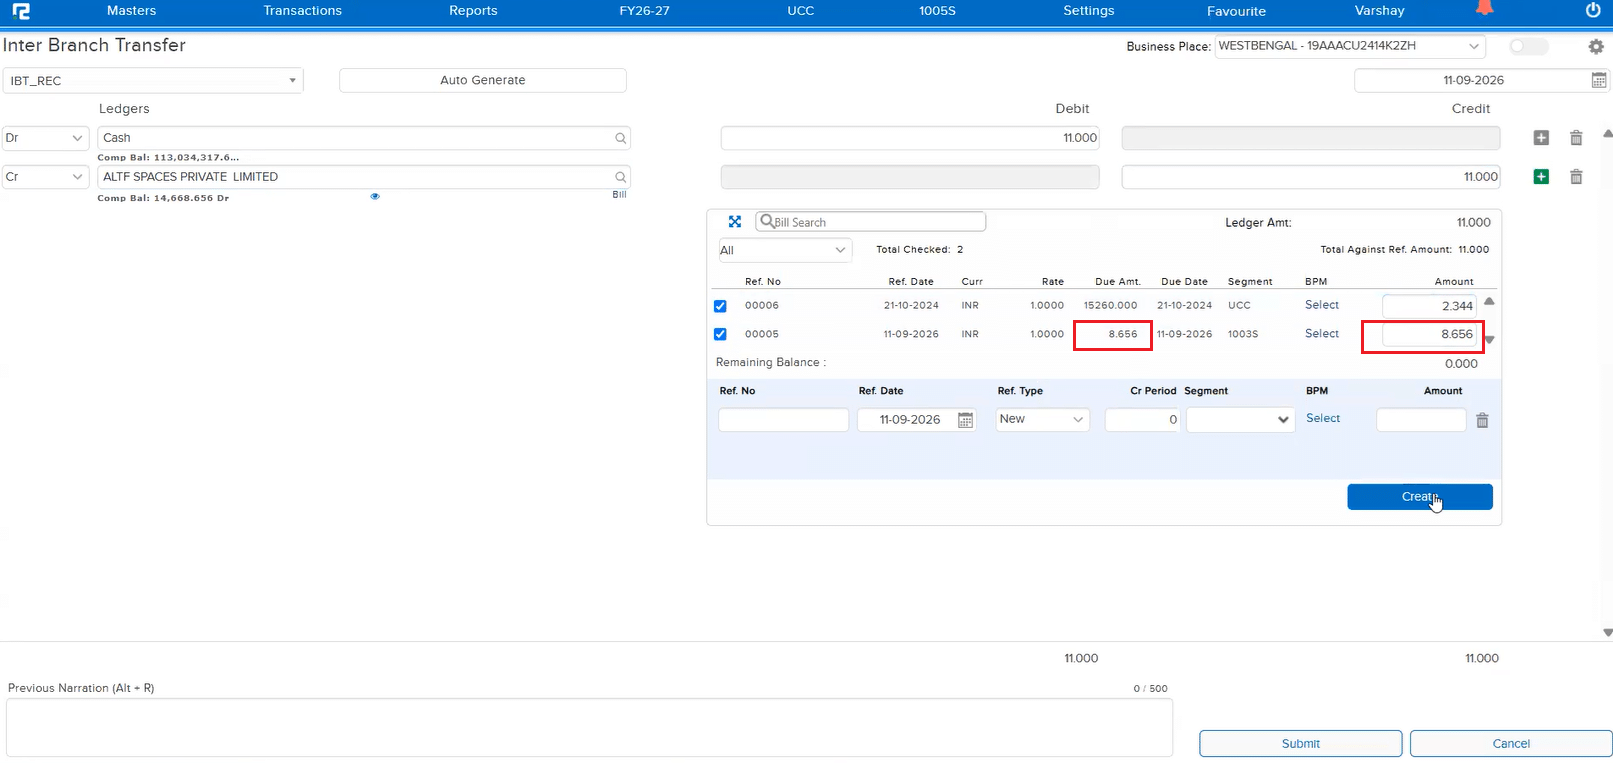Click the page scrollbar down arrow

1607,632
